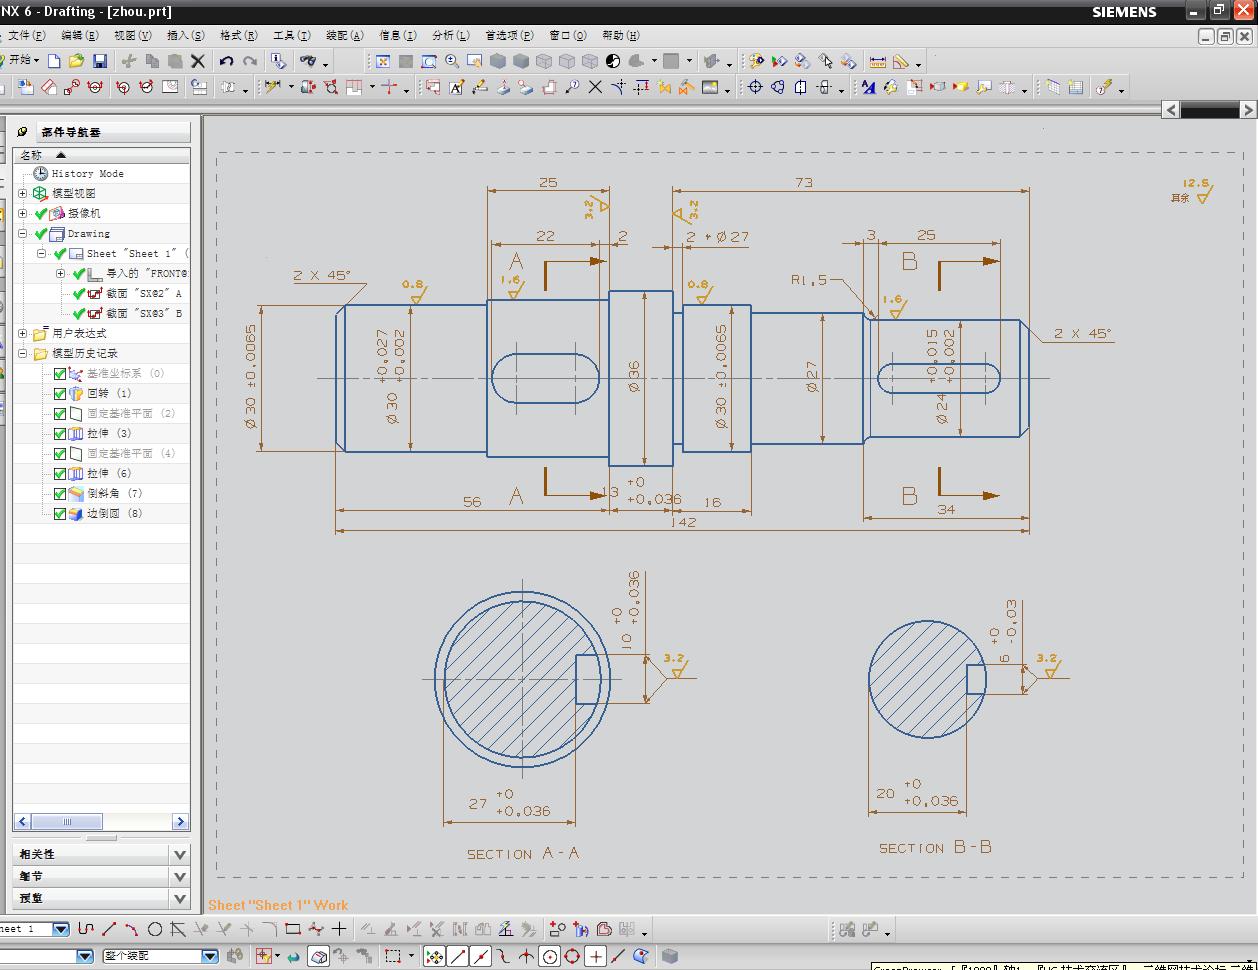Click the Delete X icon in toolbar

[198, 61]
